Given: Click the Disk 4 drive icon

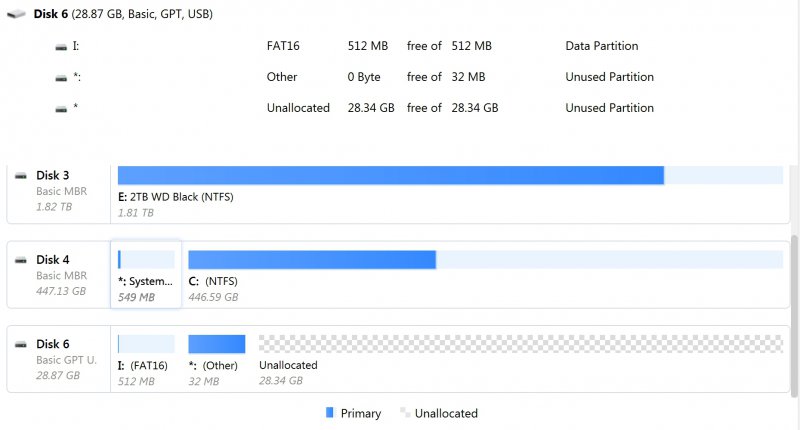Looking at the screenshot, I should click(x=21, y=260).
